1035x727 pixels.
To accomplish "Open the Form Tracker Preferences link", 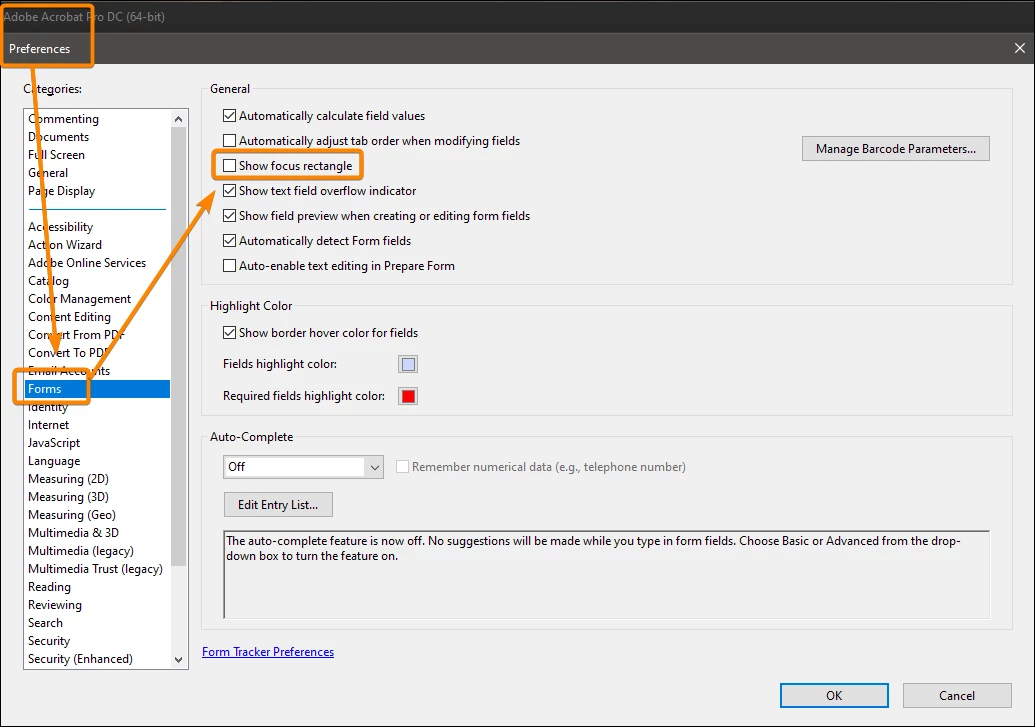I will [268, 652].
